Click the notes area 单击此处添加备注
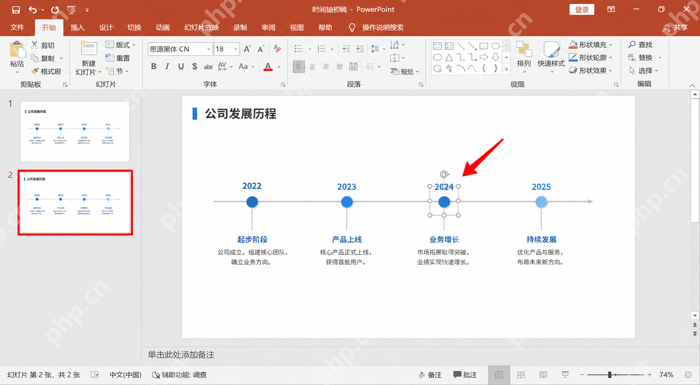 click(181, 355)
